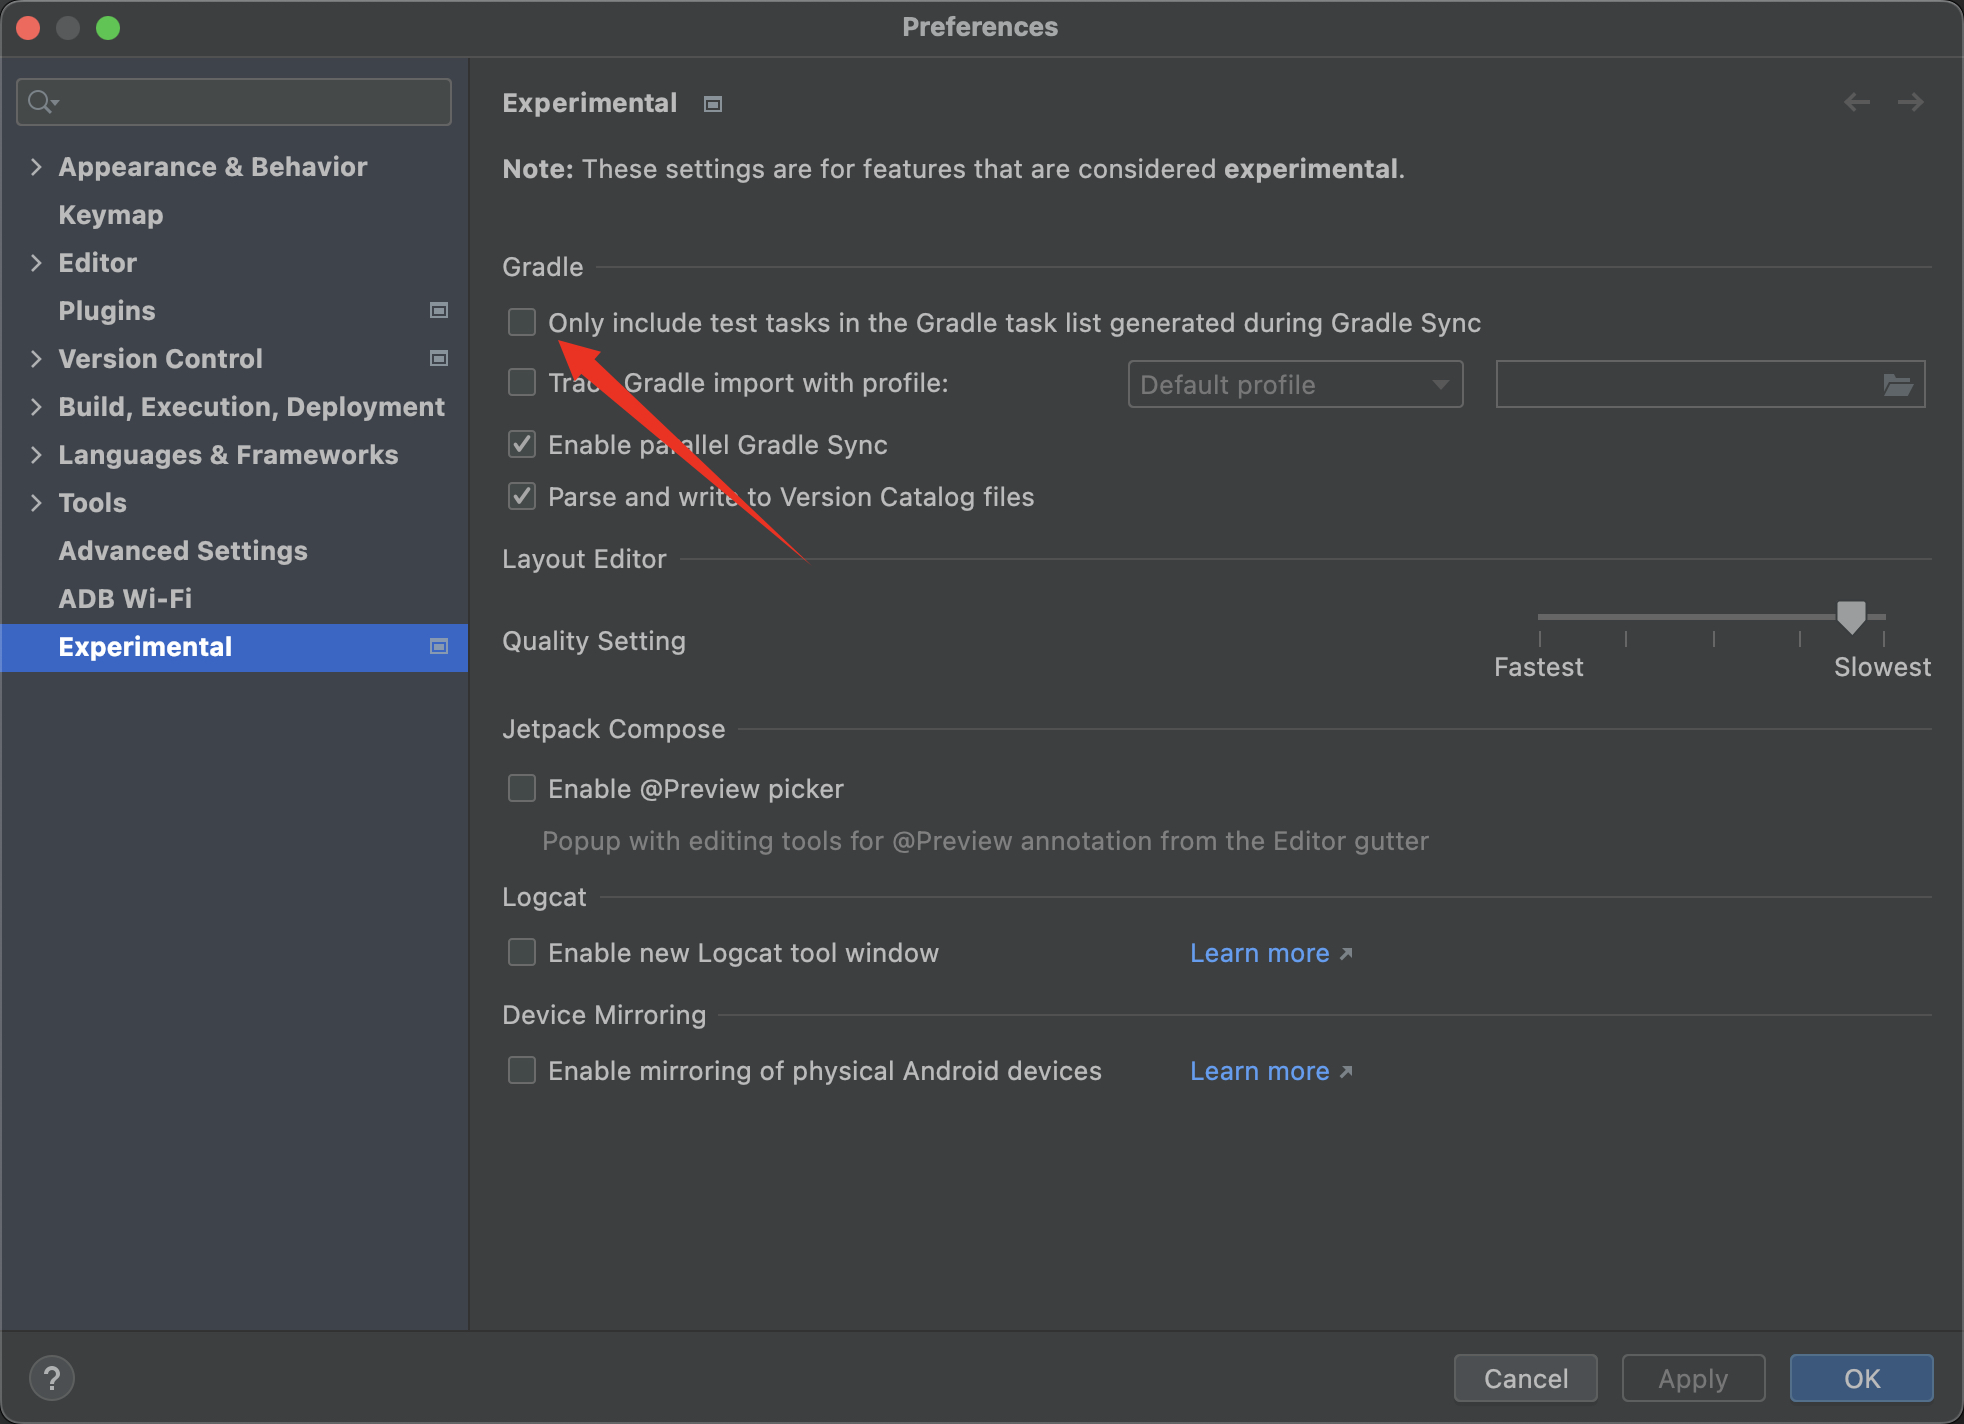Click the project-settings icon next to Version Control
The width and height of the screenshot is (1964, 1424).
[438, 358]
